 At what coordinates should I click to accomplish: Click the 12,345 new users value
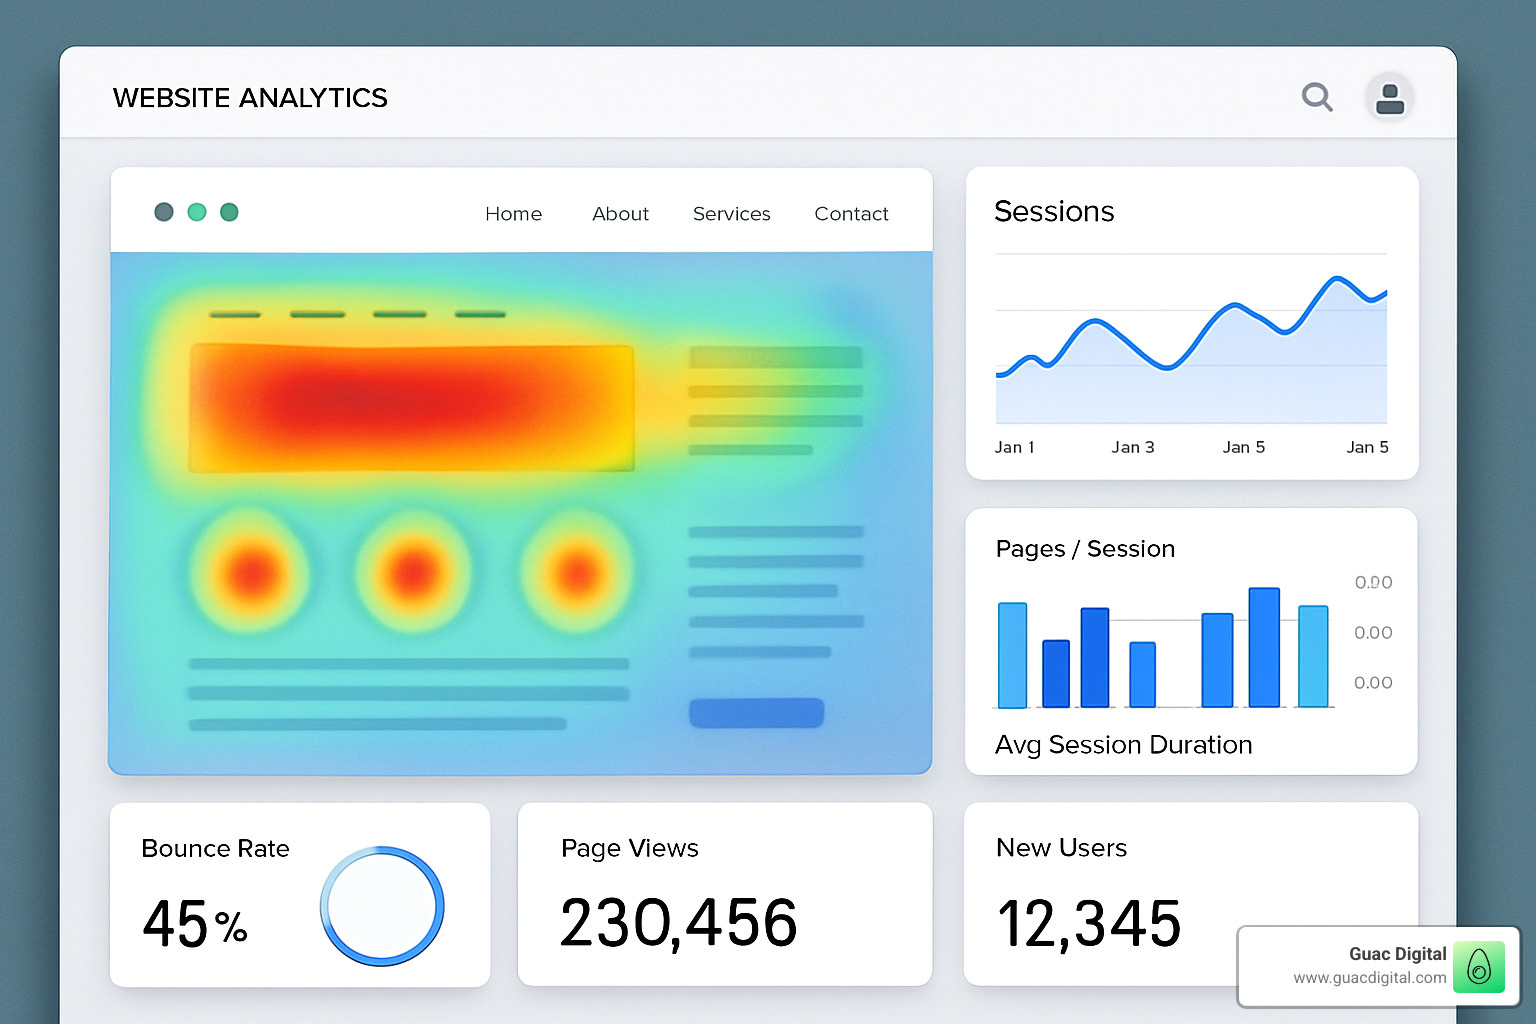(1089, 923)
